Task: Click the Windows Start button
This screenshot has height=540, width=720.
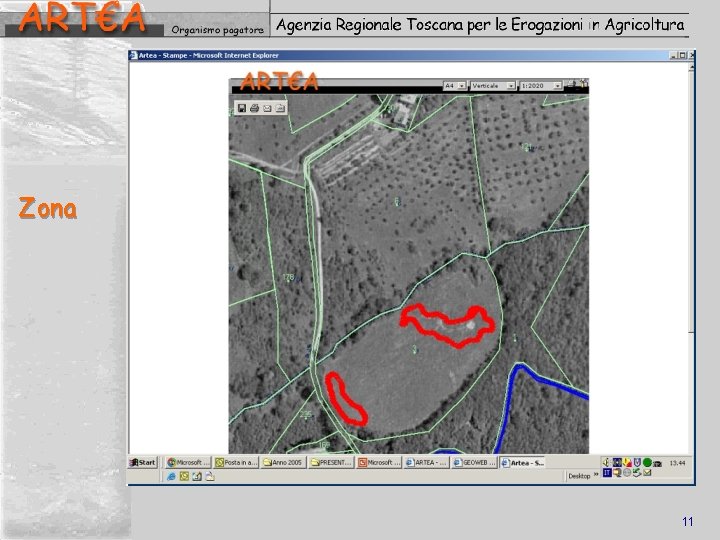Action: [143, 462]
